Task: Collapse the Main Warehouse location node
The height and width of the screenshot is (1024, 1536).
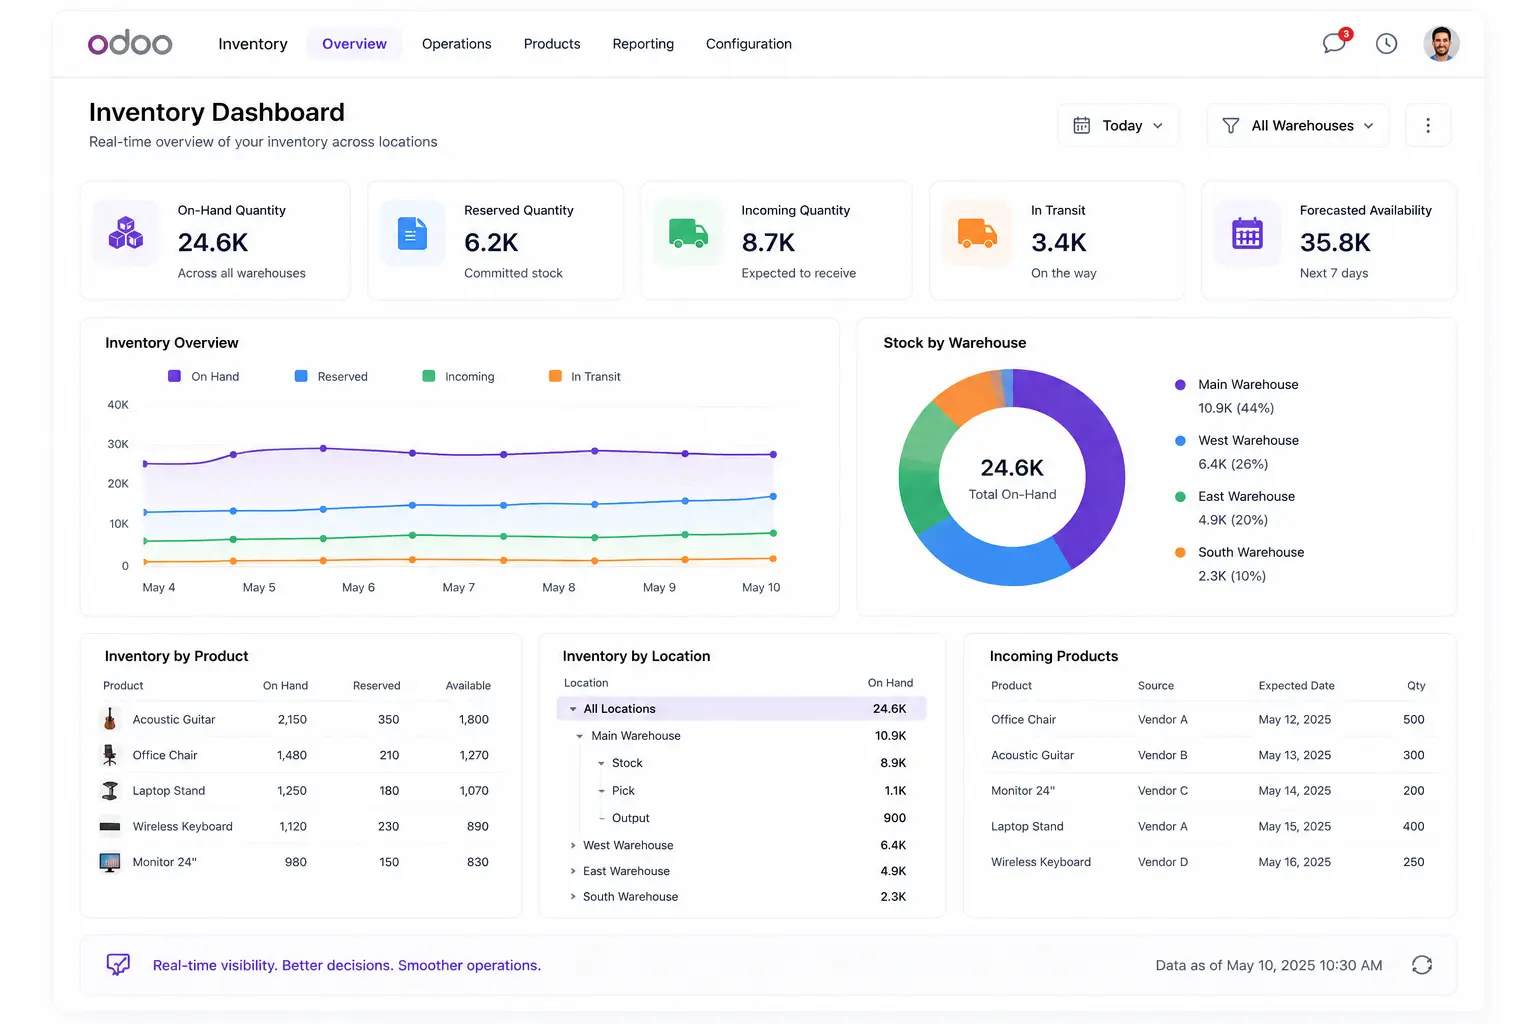Action: pos(580,736)
